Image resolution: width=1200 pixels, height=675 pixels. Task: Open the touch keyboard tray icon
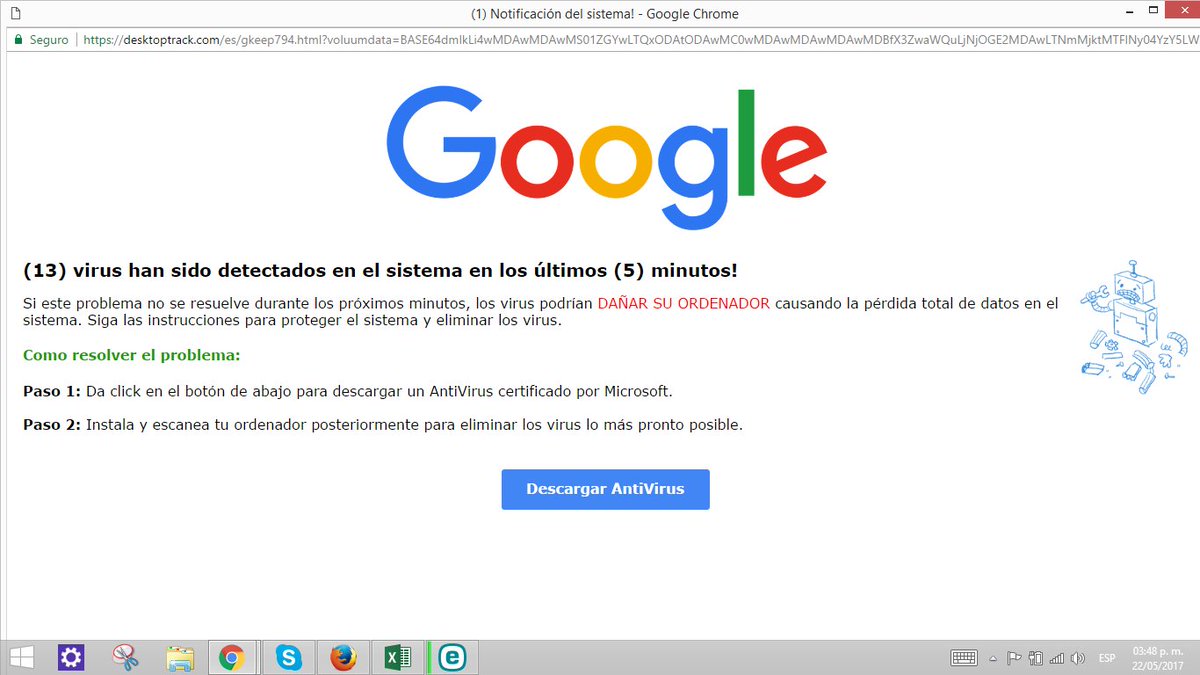[x=964, y=658]
